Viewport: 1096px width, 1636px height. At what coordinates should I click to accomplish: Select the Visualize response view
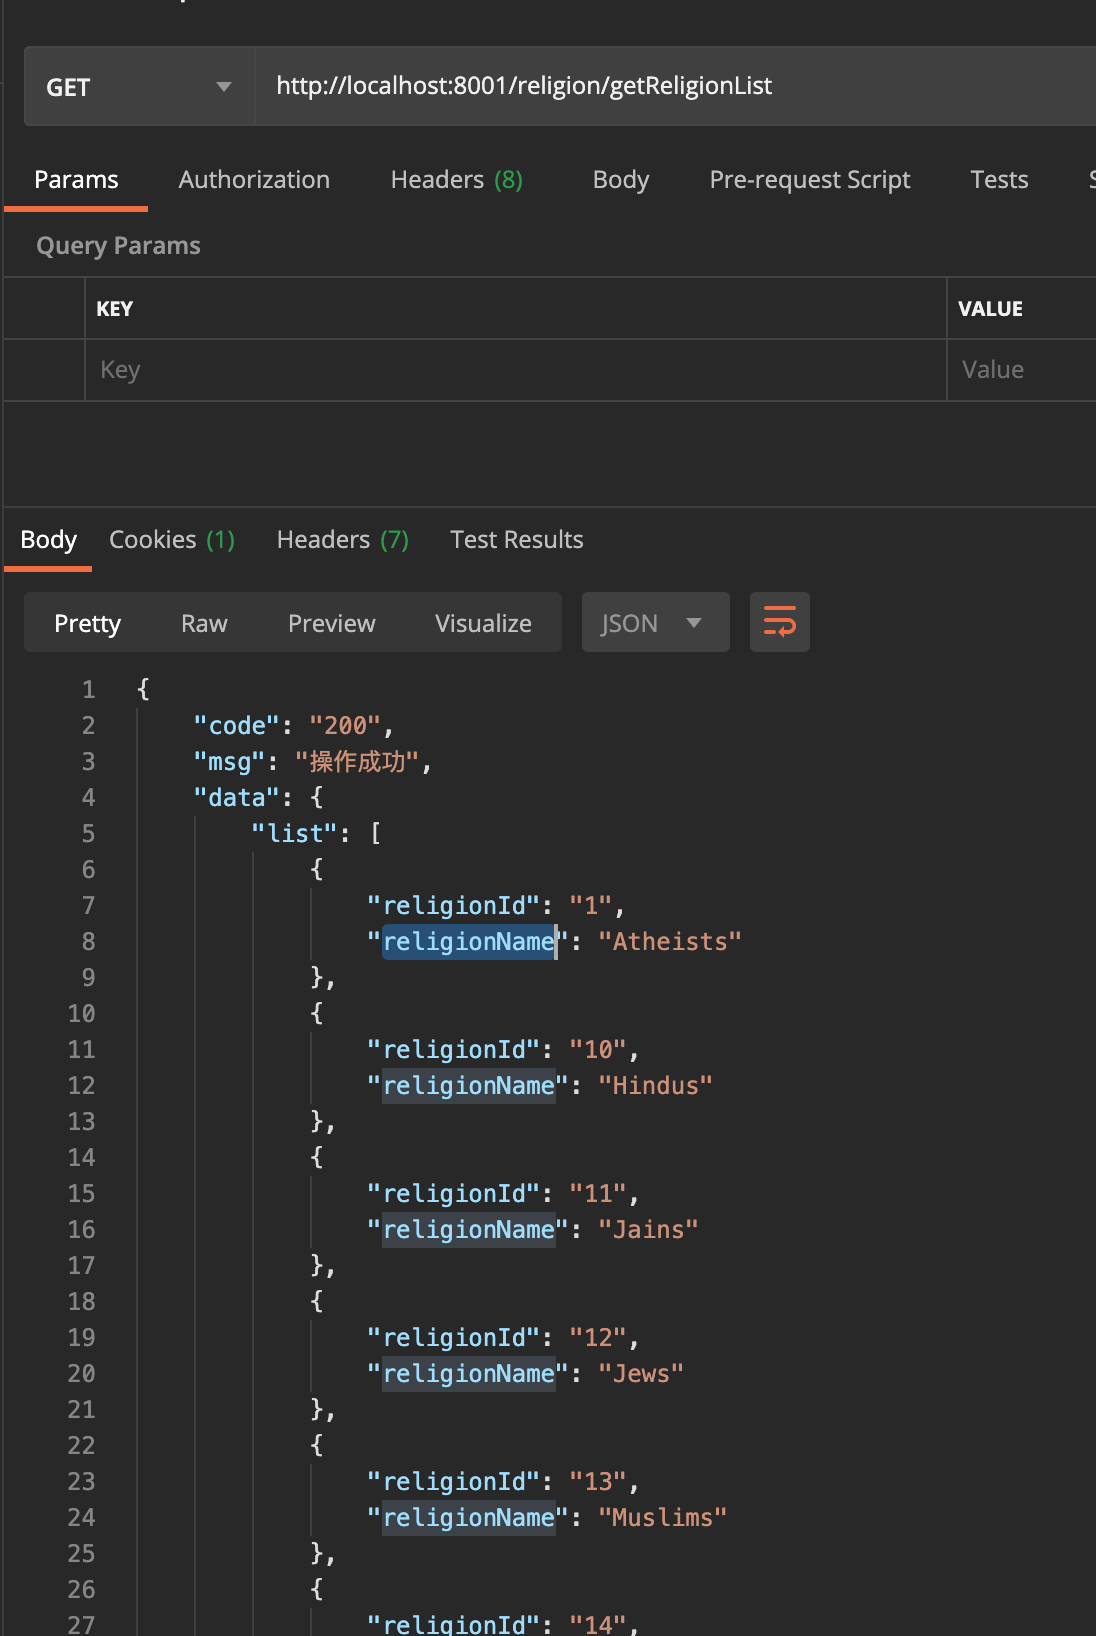[483, 623]
